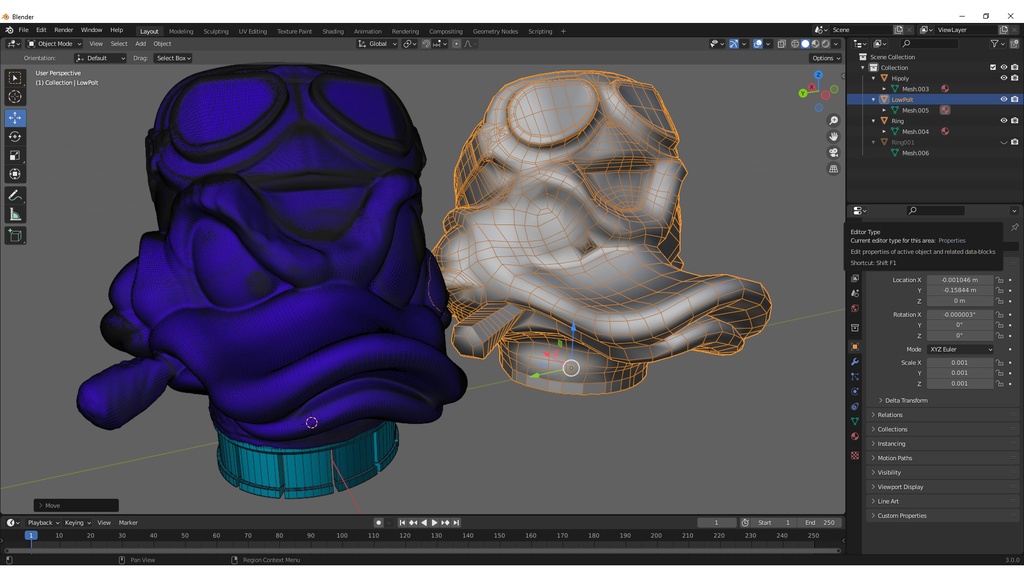
Task: Pick the 3D Cursor tool
Action: pyautogui.click(x=15, y=97)
